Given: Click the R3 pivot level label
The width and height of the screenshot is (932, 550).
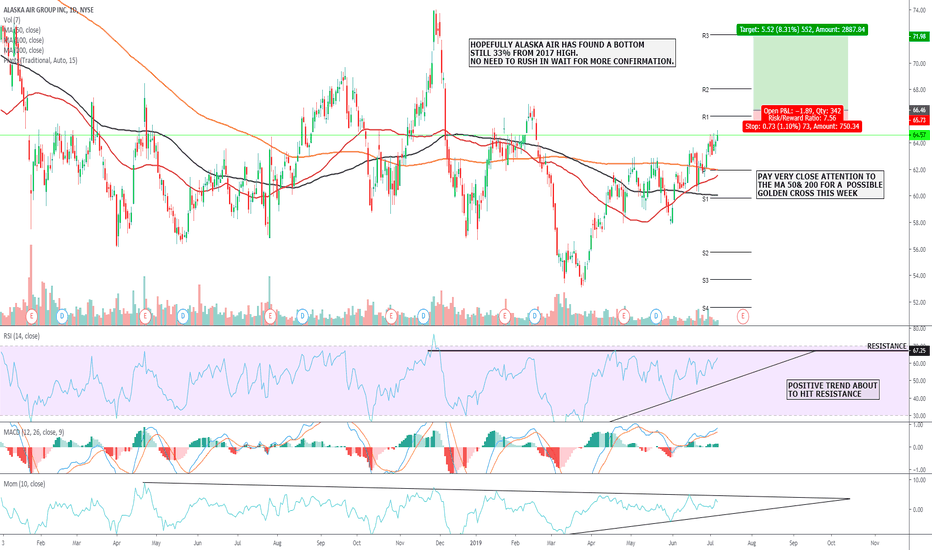Looking at the screenshot, I should pyautogui.click(x=705, y=36).
